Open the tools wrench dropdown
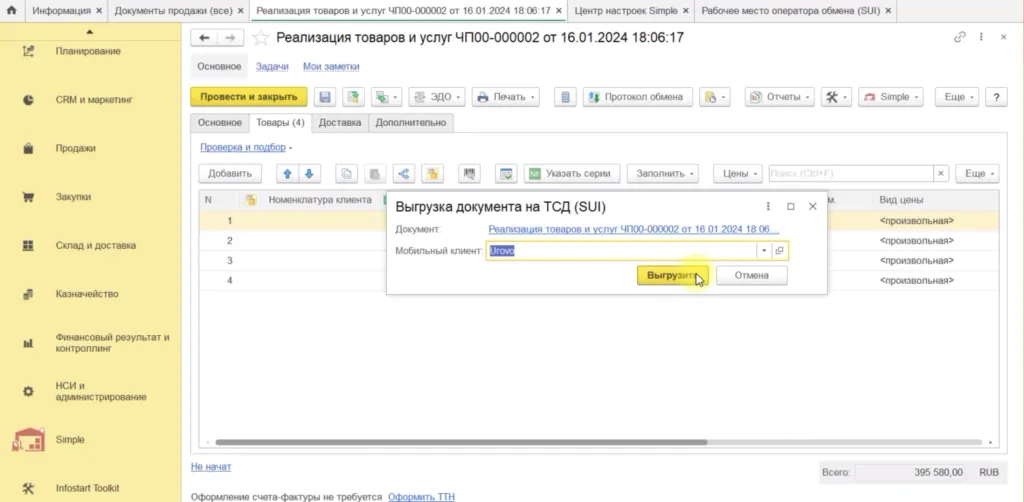 (836, 97)
